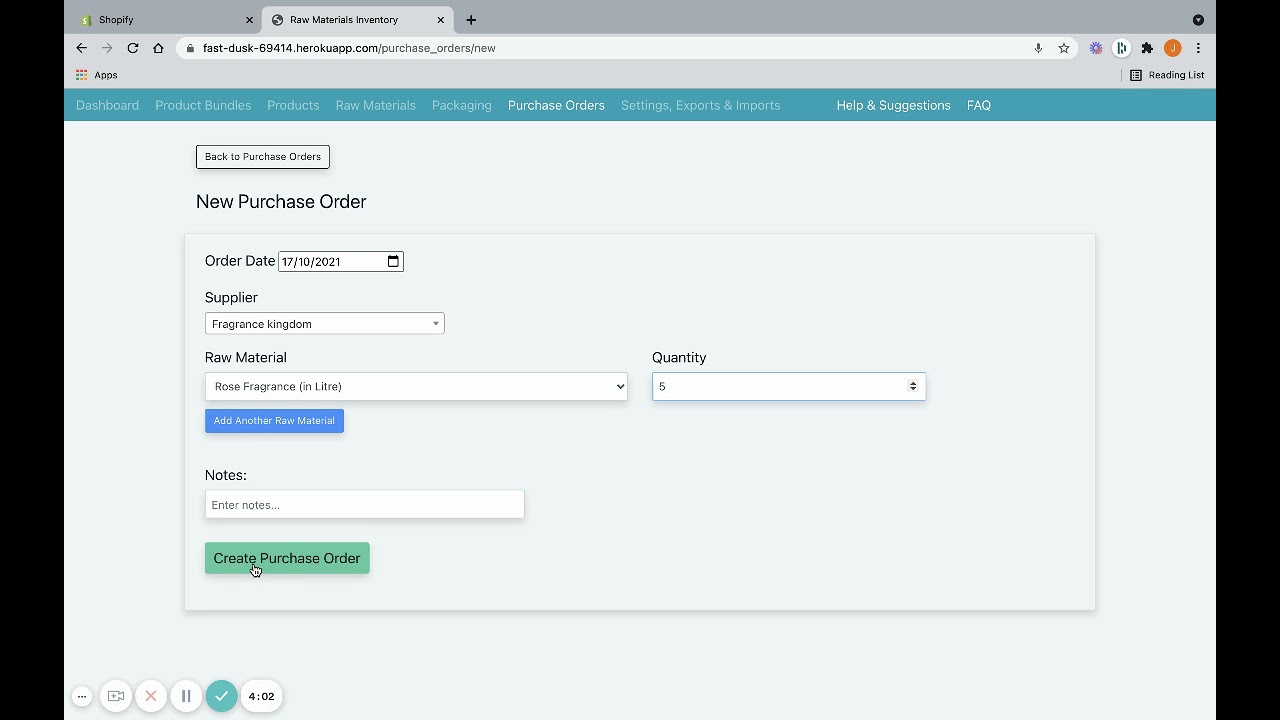Viewport: 1280px width, 720px height.
Task: Click the recorder more options ellipsis
Action: [82, 696]
